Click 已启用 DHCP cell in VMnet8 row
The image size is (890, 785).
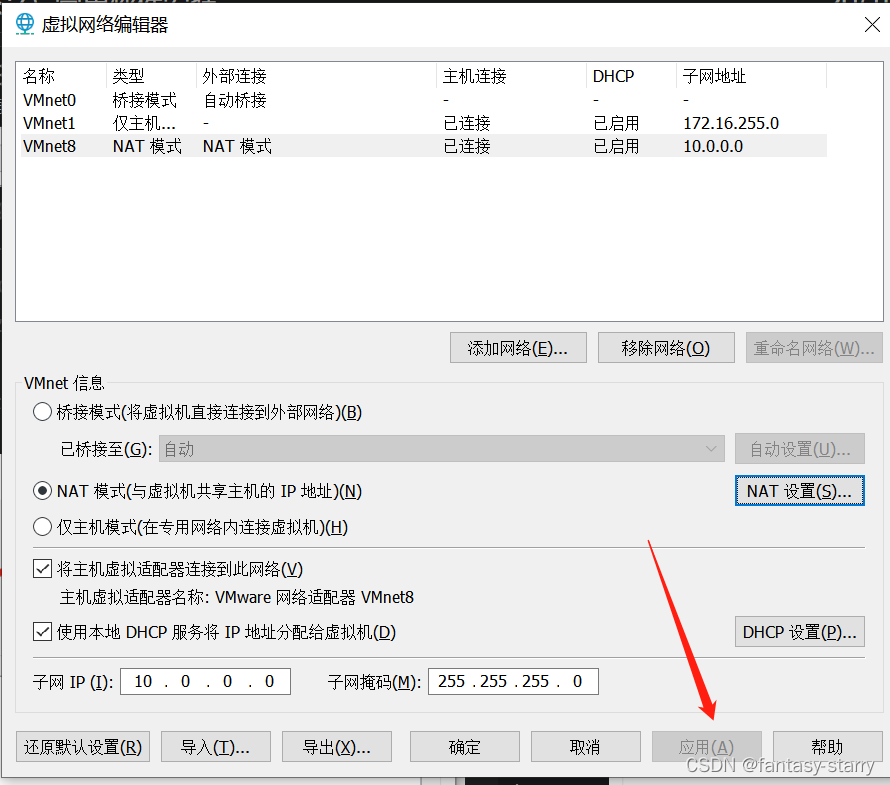(616, 146)
